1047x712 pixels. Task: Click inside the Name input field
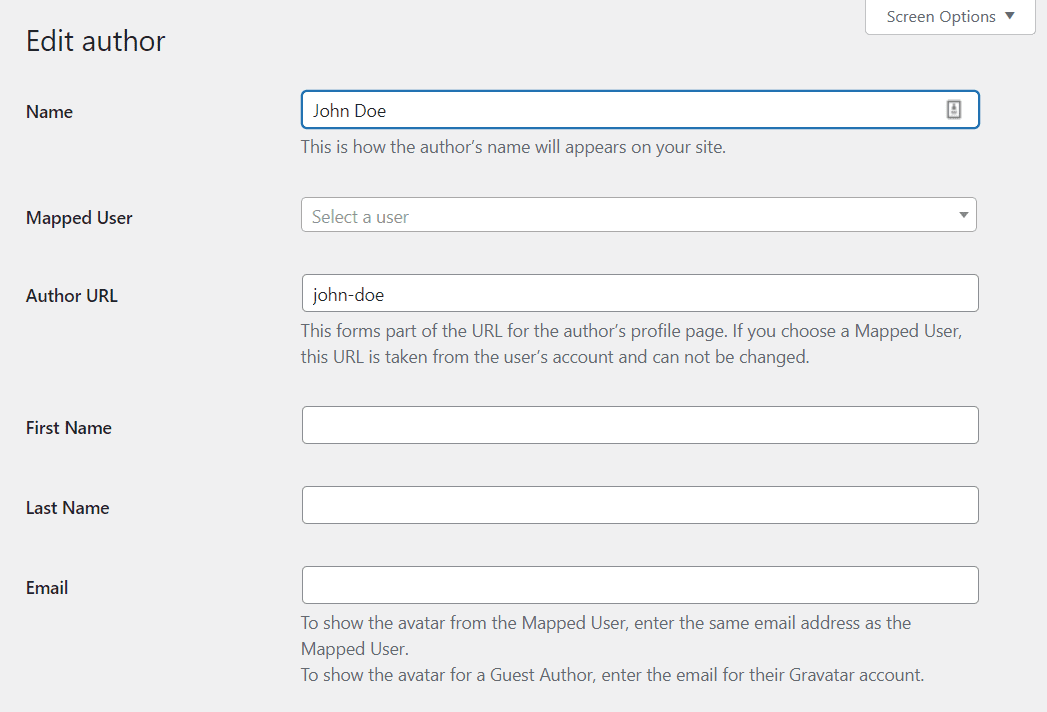click(600, 109)
